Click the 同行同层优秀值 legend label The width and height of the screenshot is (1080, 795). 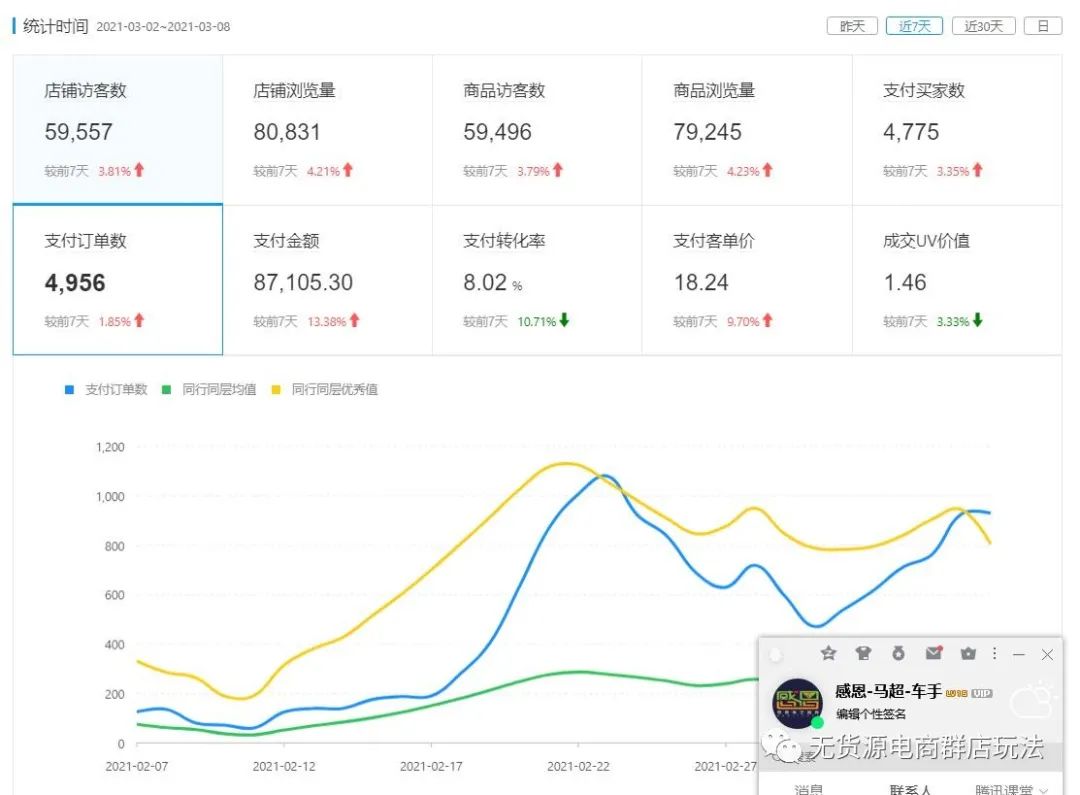point(335,389)
